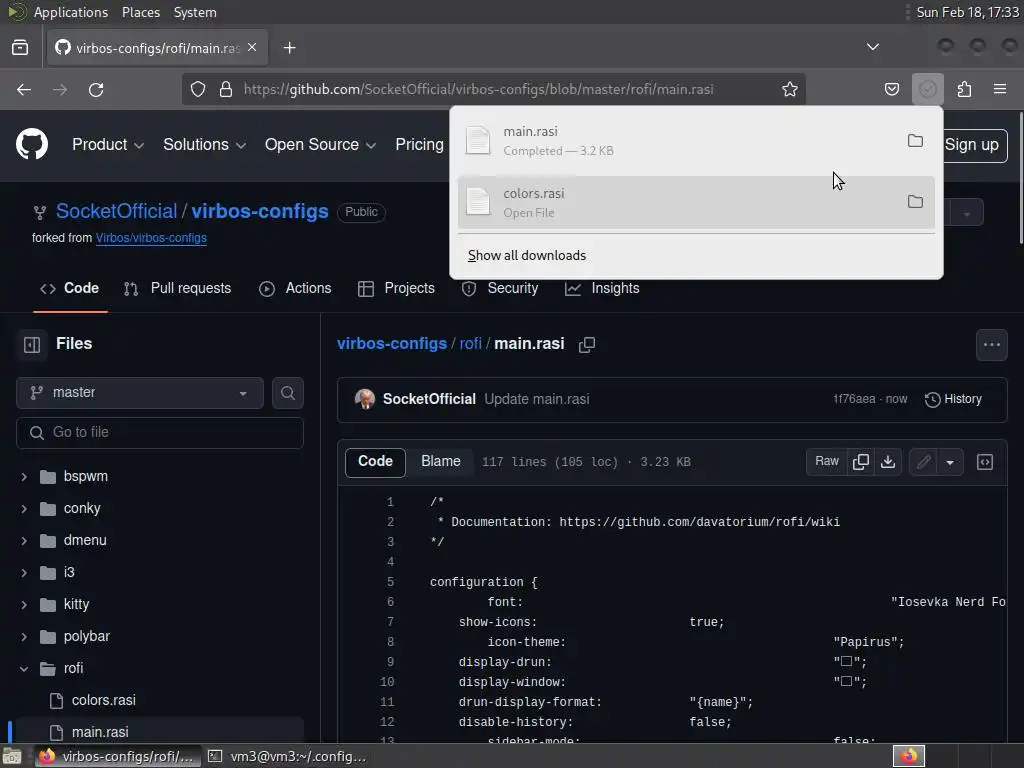This screenshot has height=768, width=1024.
Task: Expand the Product menu
Action: 108,145
